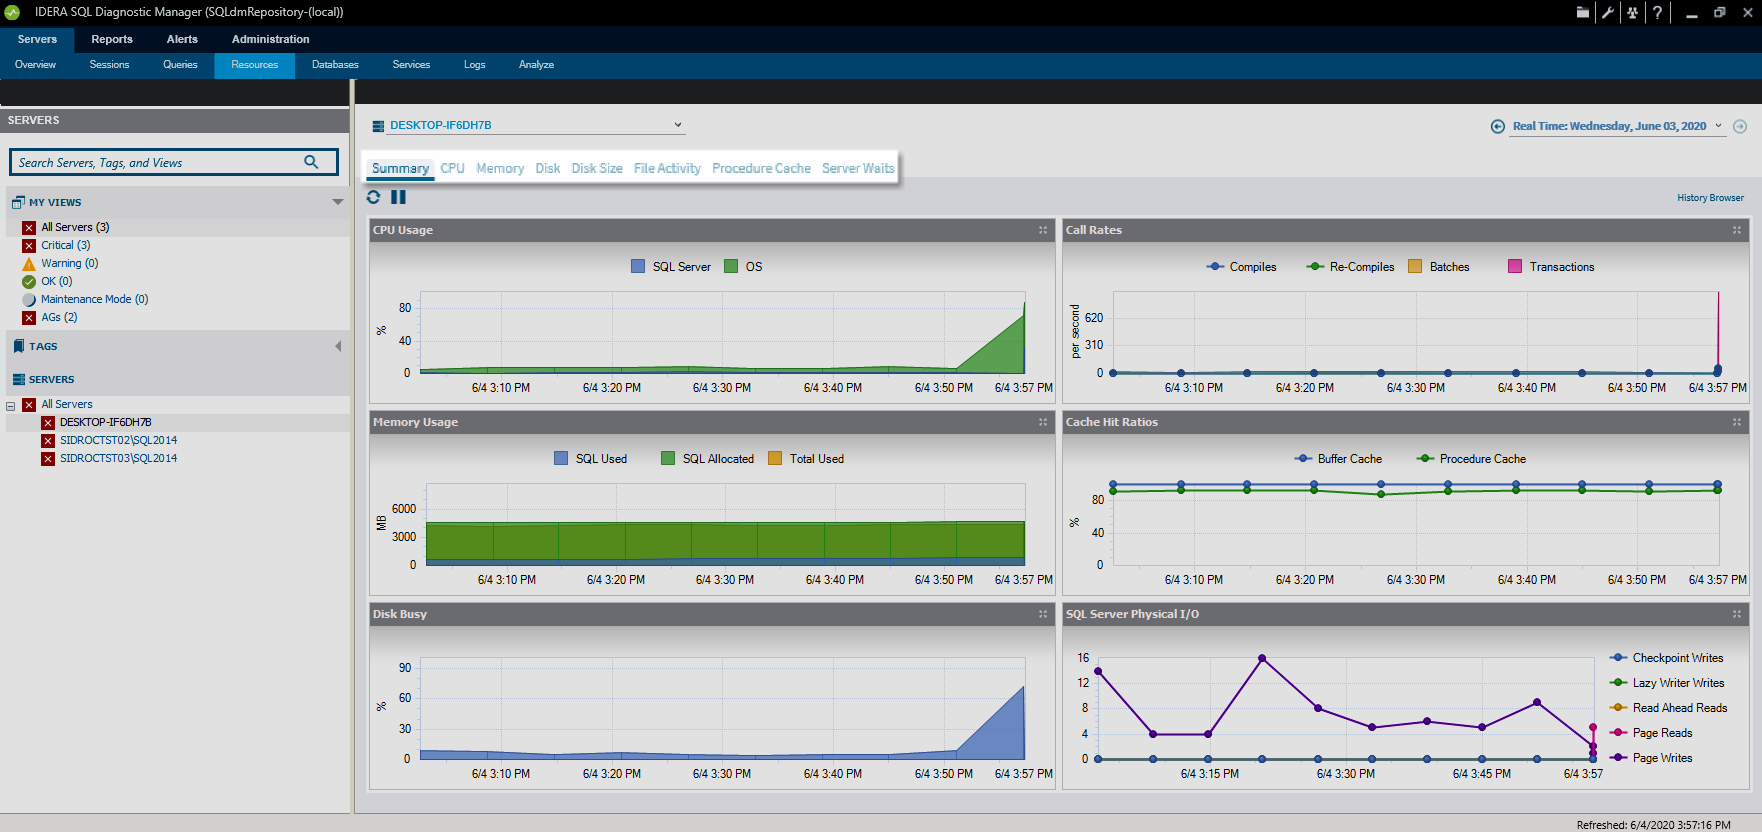Select the Critical (3) view
This screenshot has height=832, width=1762.
point(66,246)
